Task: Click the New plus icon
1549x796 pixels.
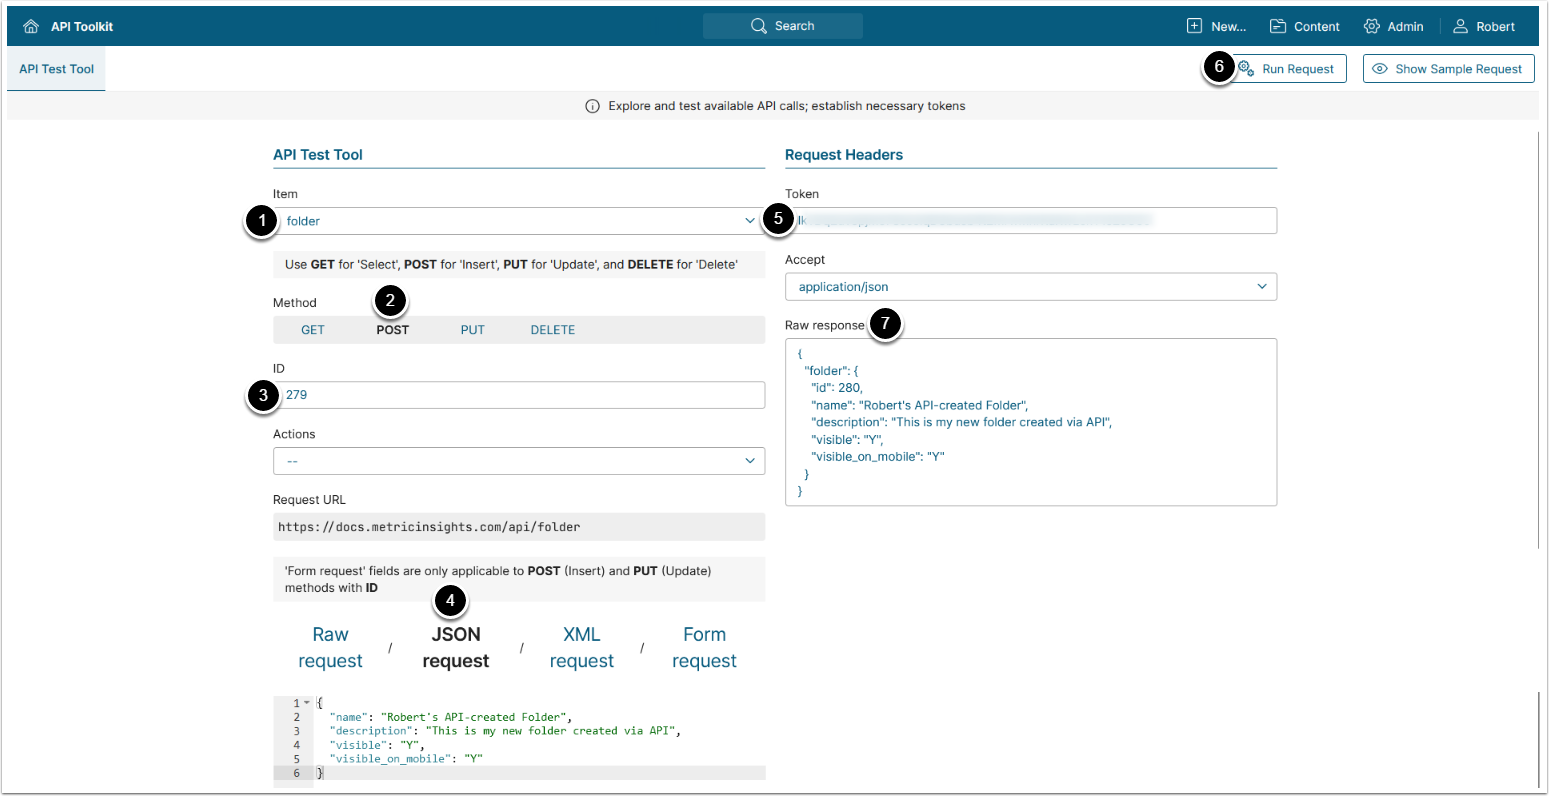Action: tap(1194, 26)
